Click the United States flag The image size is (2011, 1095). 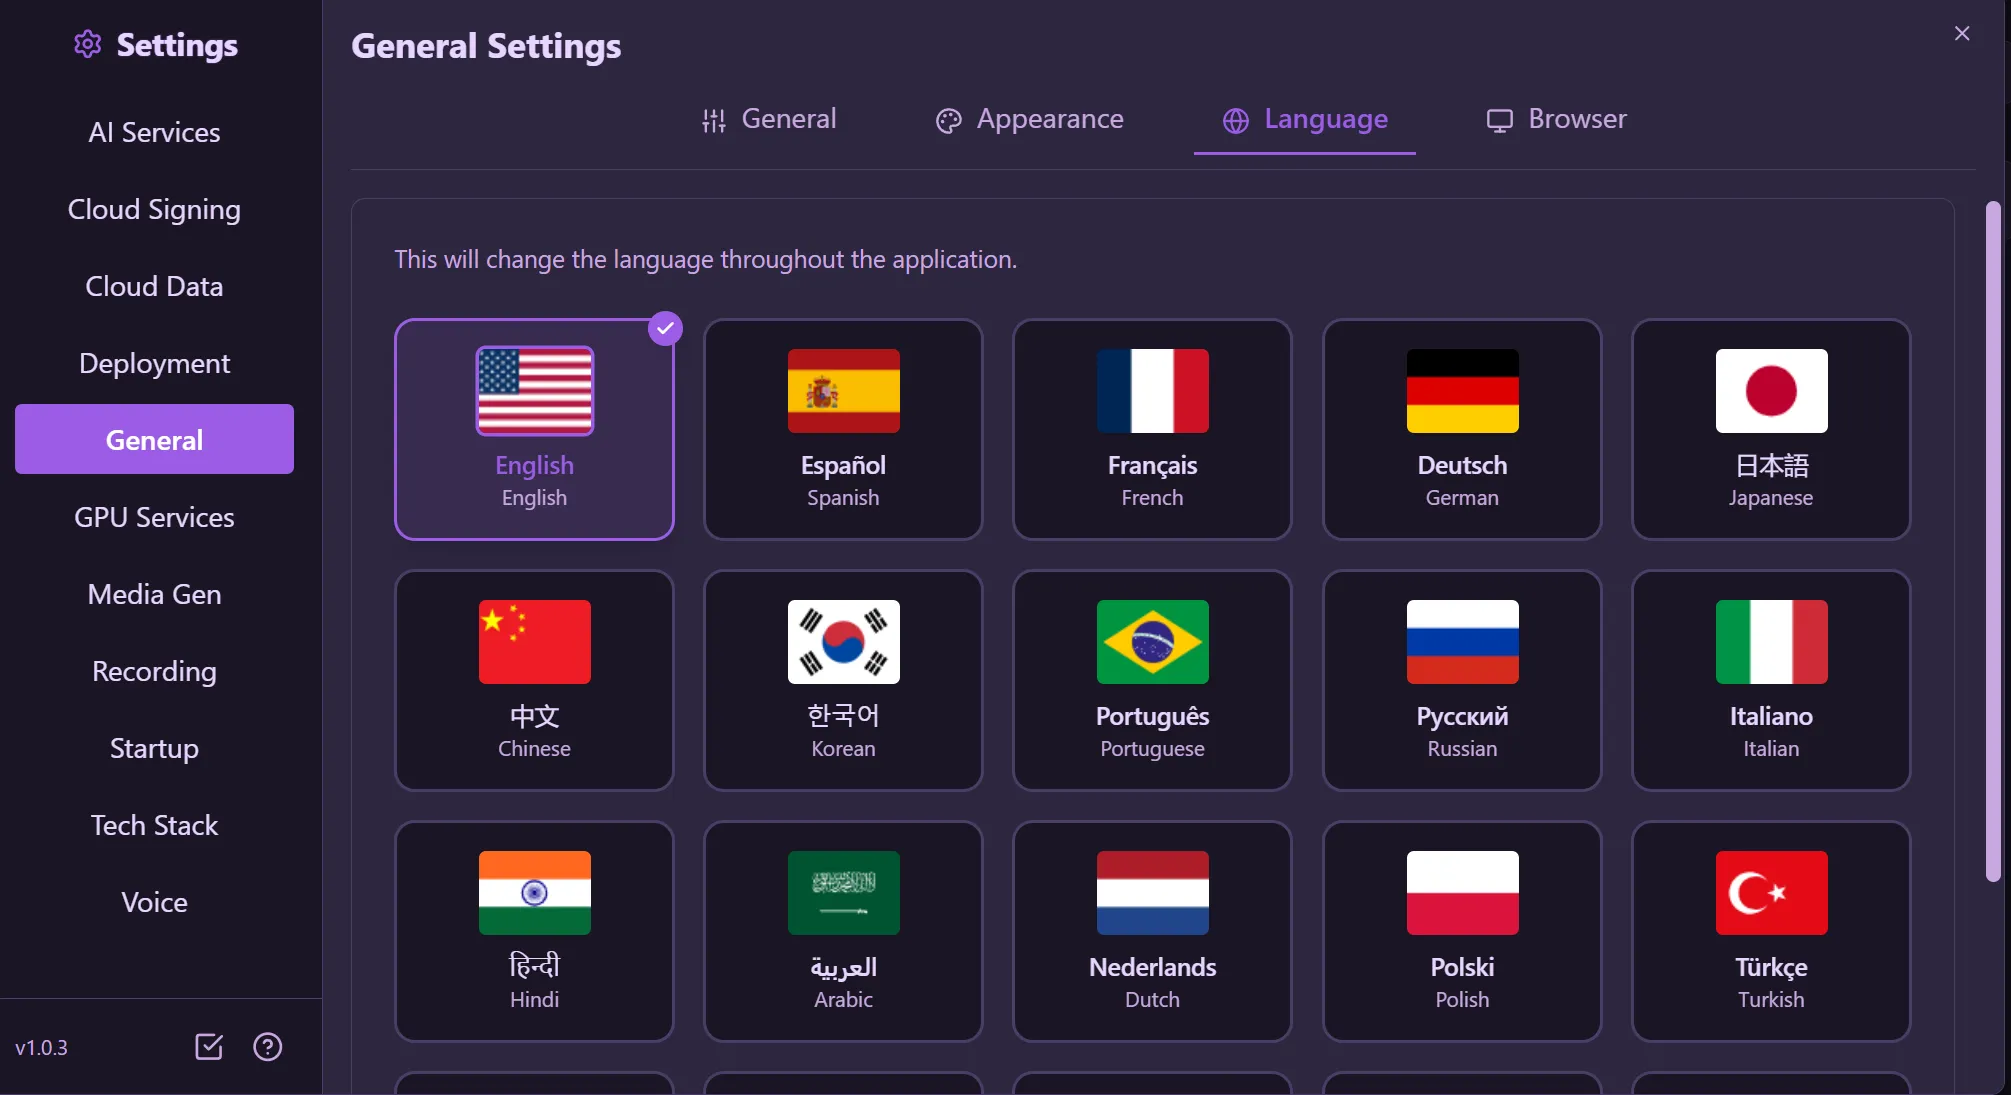535,391
